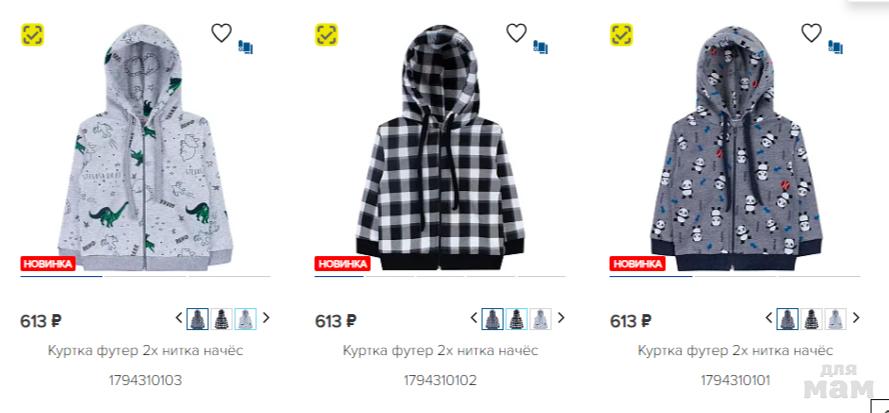This screenshot has height=413, width=889.
Task: Click heart icon on panda hoodie
Action: 811,33
